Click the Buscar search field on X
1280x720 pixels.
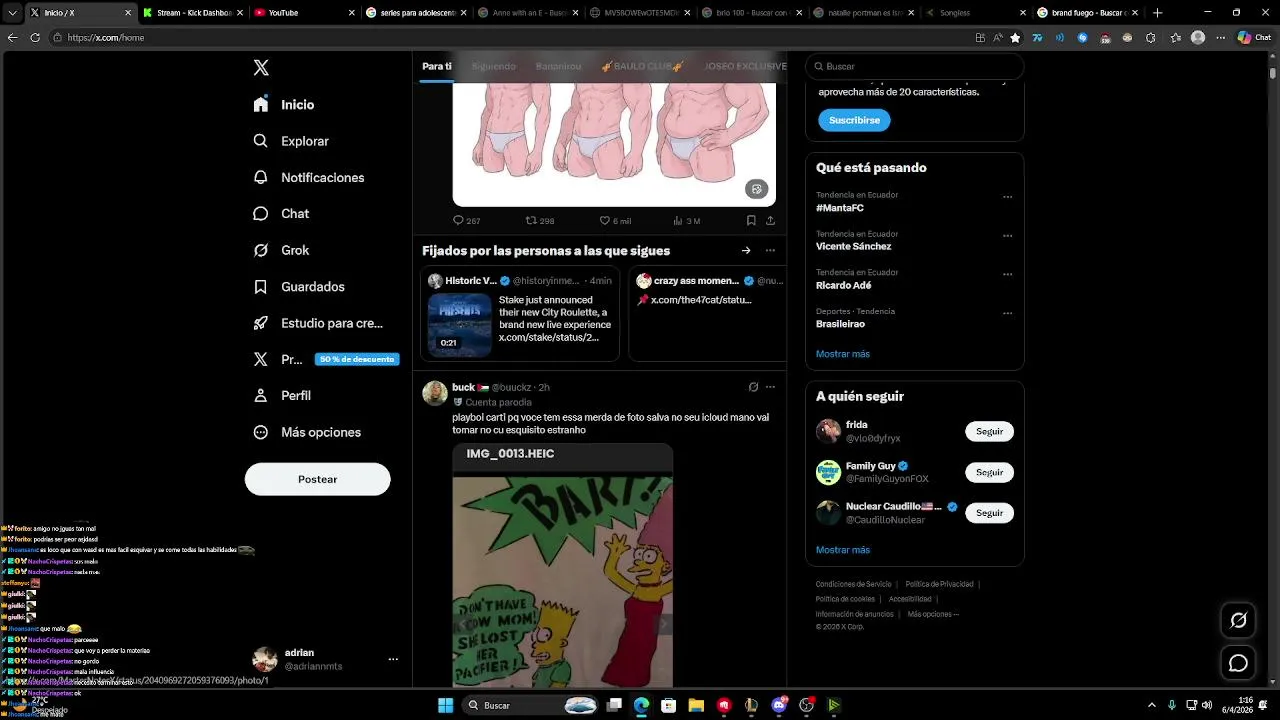(914, 66)
